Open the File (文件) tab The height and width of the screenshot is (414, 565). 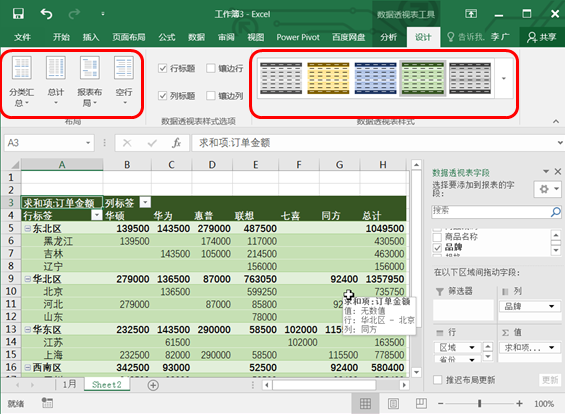click(22, 37)
